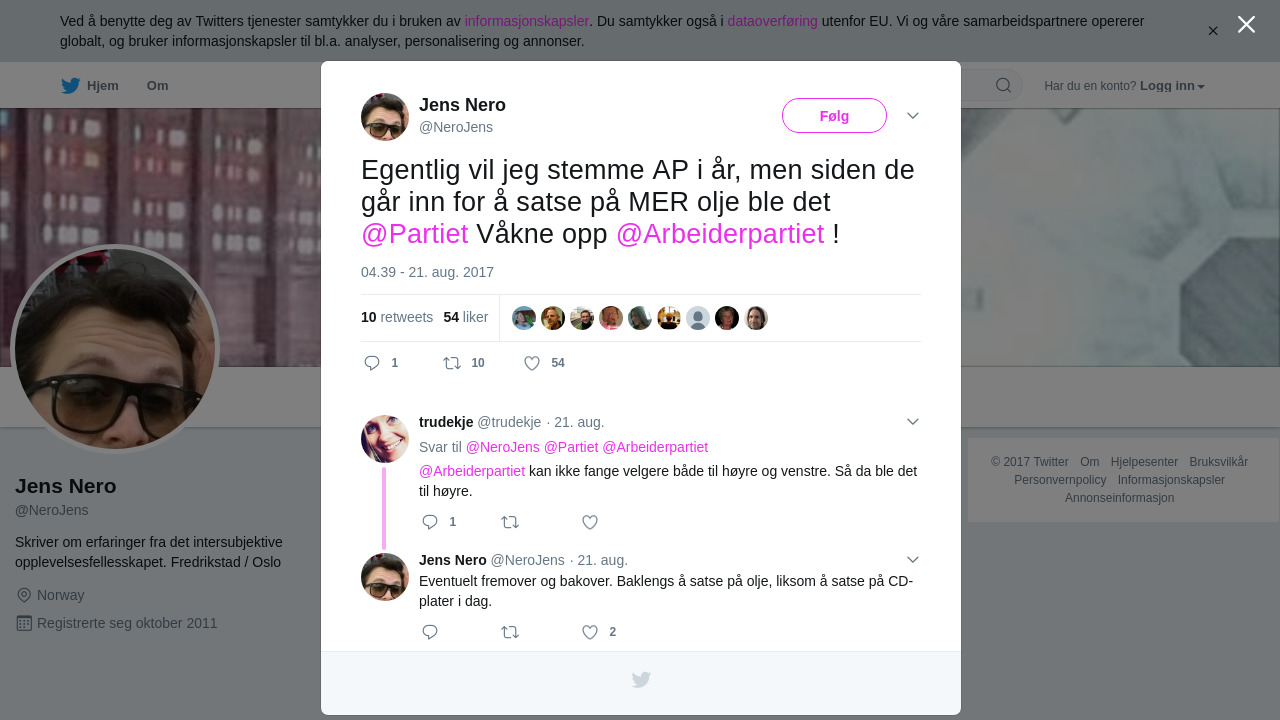Like the main tweet with 54 likes
This screenshot has width=1280, height=720.
(532, 363)
